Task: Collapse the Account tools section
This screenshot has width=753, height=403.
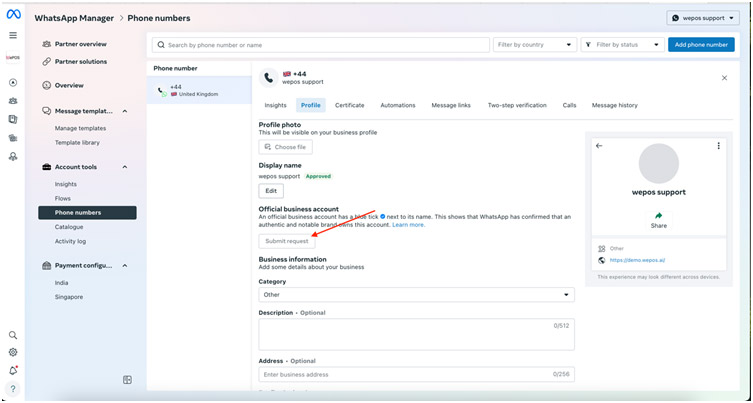Action: [x=125, y=167]
